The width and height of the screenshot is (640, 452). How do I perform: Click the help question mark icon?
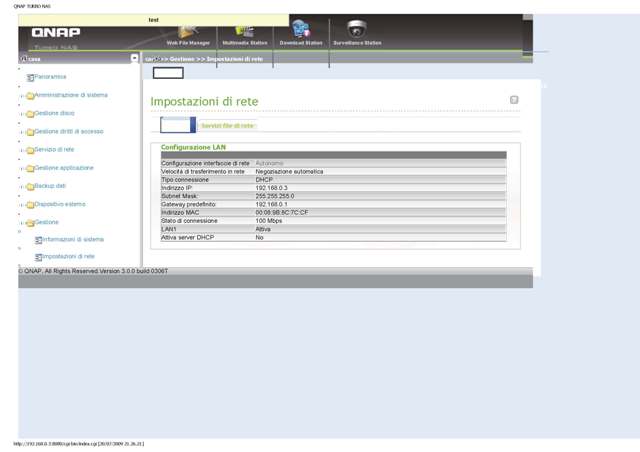point(514,100)
